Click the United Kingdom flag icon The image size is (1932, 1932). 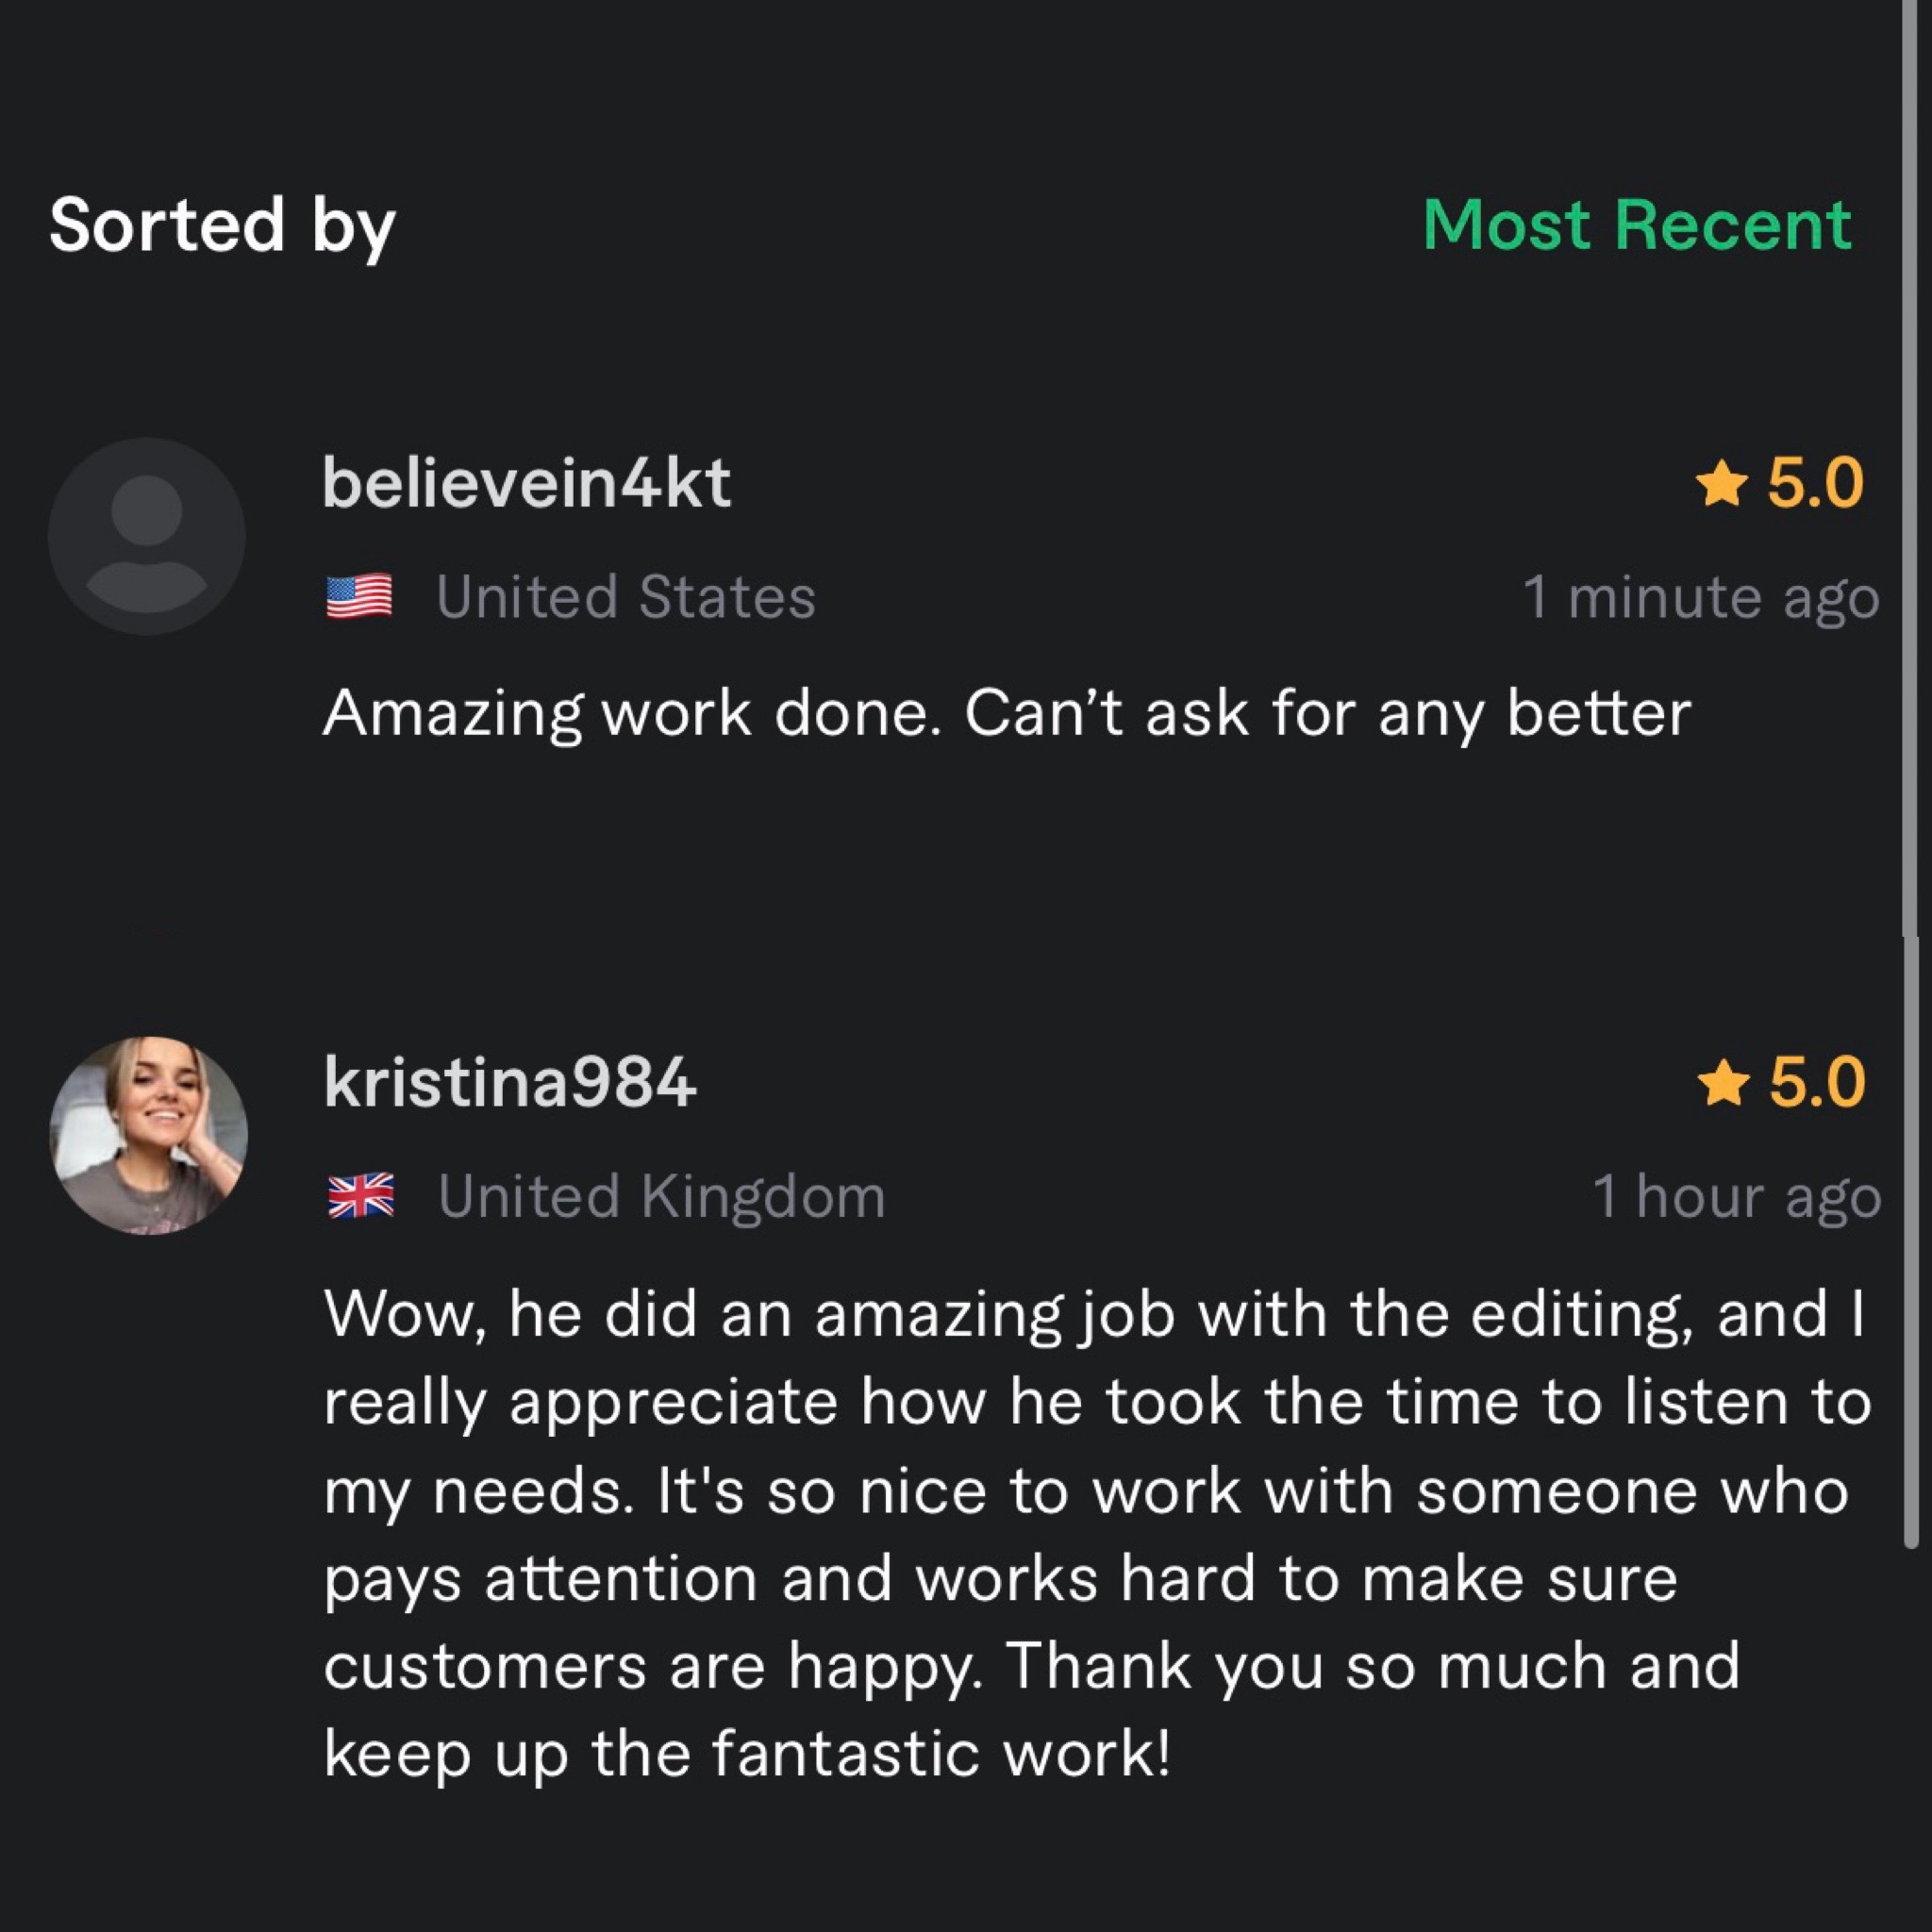[x=360, y=1196]
